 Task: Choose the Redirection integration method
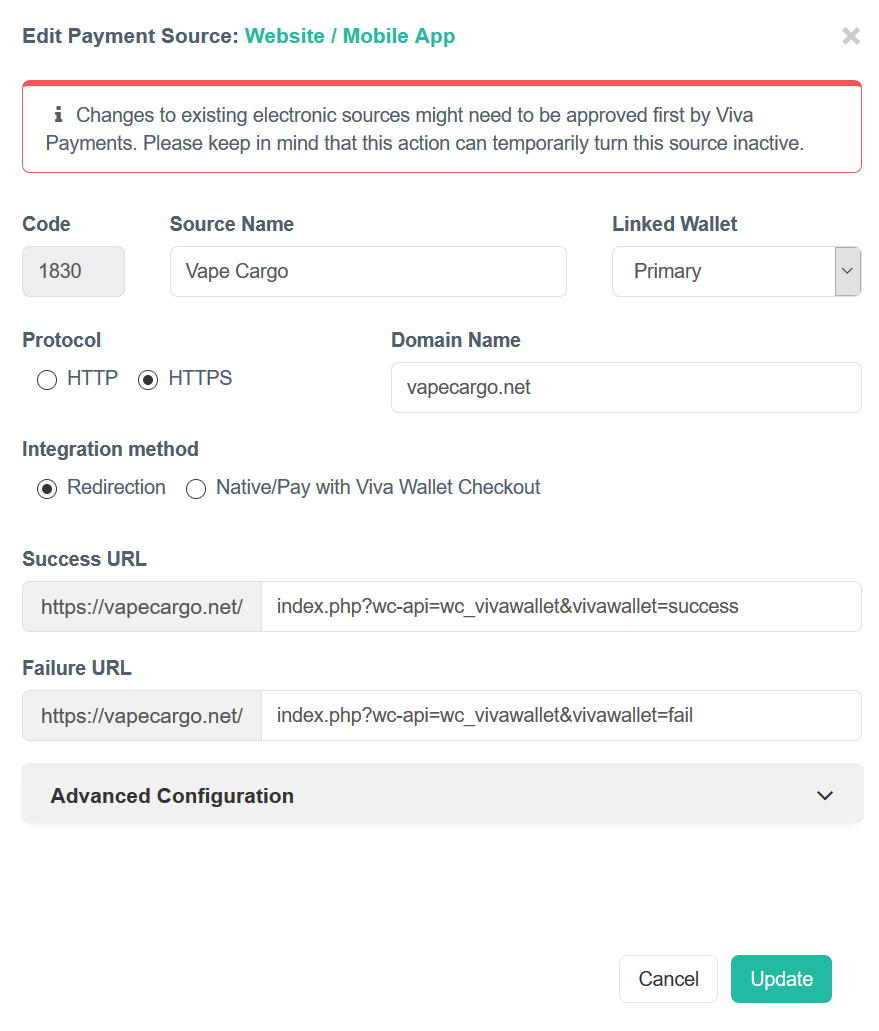click(x=46, y=489)
